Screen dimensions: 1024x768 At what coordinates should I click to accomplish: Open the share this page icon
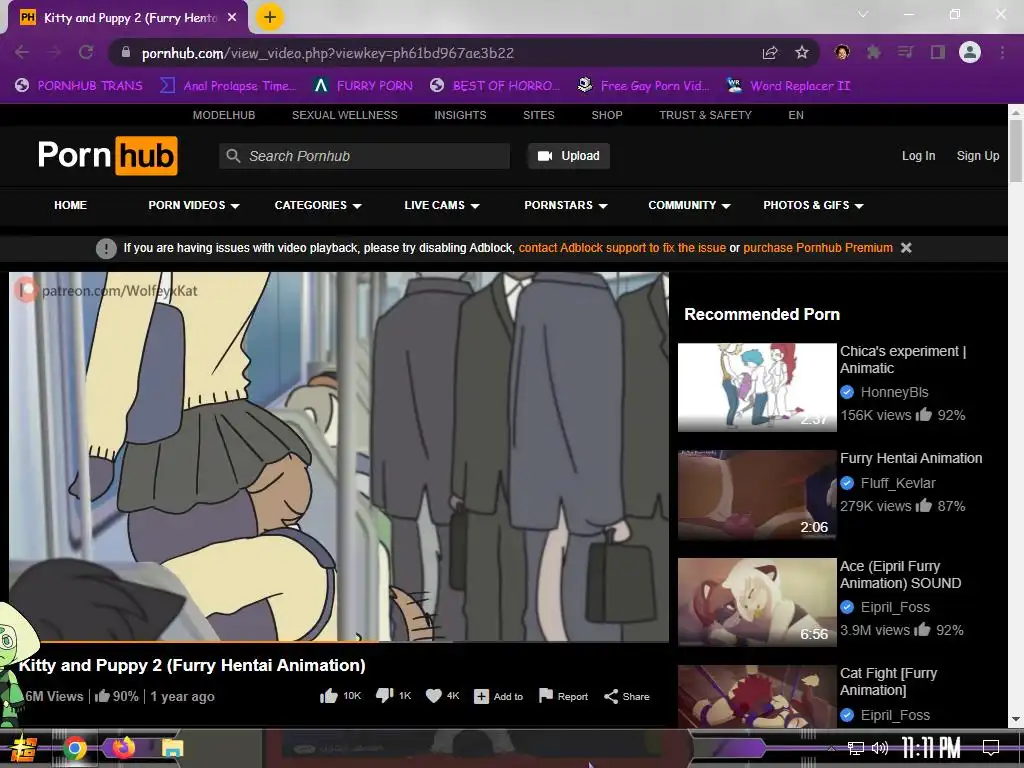pyautogui.click(x=770, y=53)
